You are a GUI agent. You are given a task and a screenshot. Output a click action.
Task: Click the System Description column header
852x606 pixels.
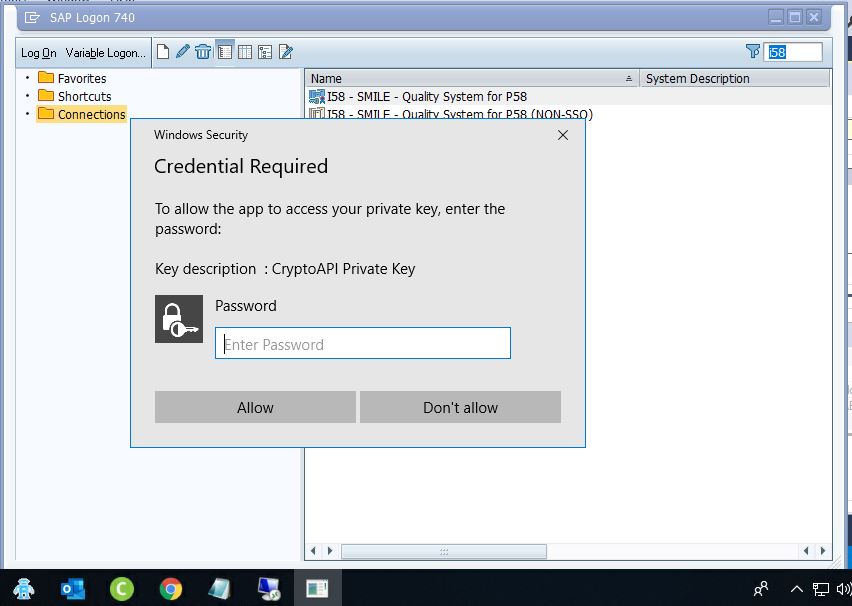(735, 78)
